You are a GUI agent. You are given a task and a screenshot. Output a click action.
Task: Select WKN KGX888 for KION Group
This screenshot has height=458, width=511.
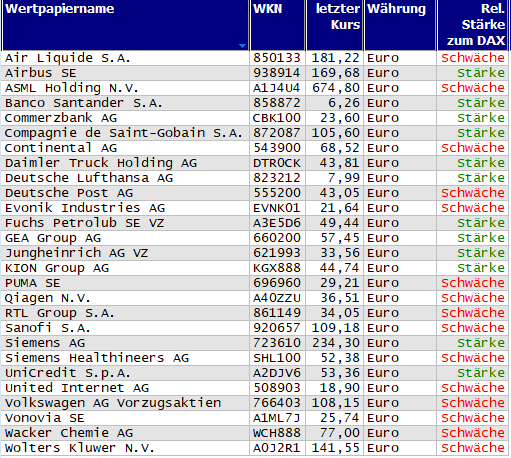tap(277, 268)
